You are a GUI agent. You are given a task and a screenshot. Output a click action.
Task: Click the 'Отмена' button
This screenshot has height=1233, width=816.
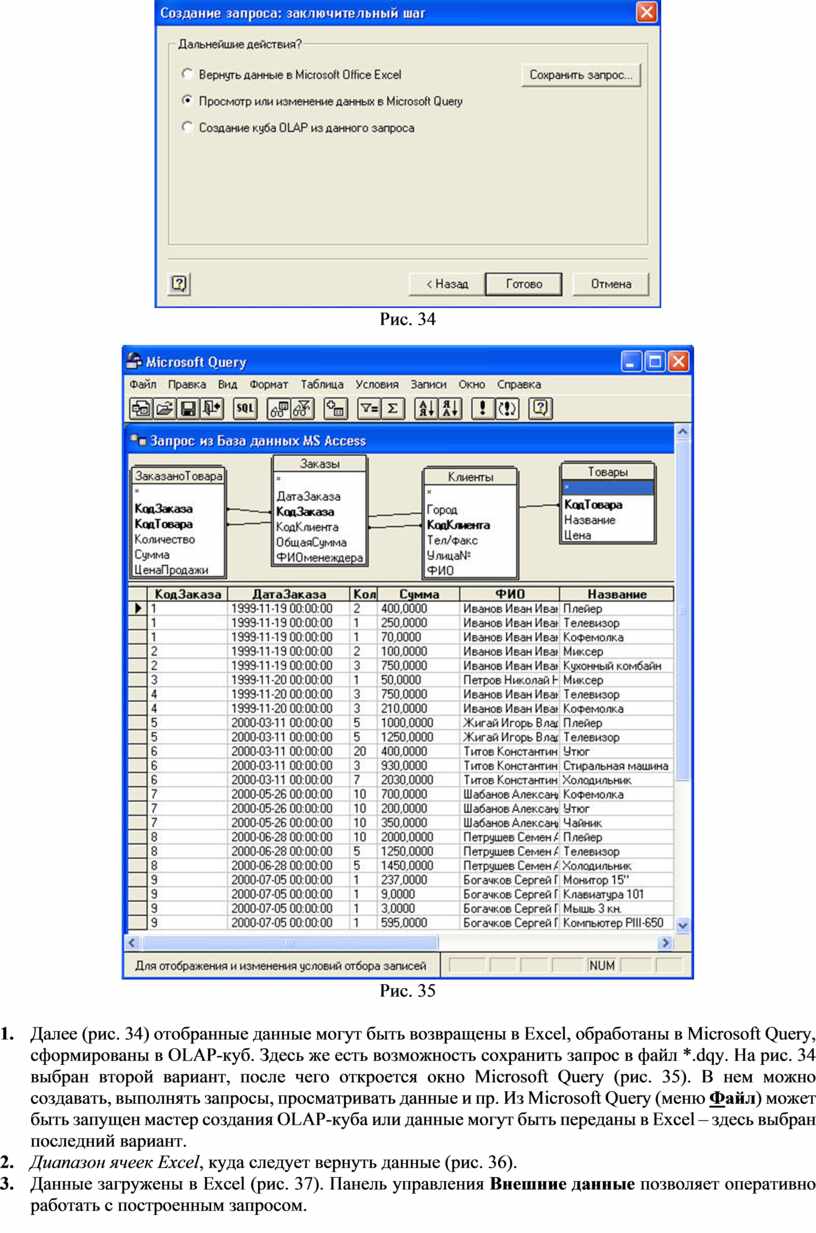click(610, 284)
